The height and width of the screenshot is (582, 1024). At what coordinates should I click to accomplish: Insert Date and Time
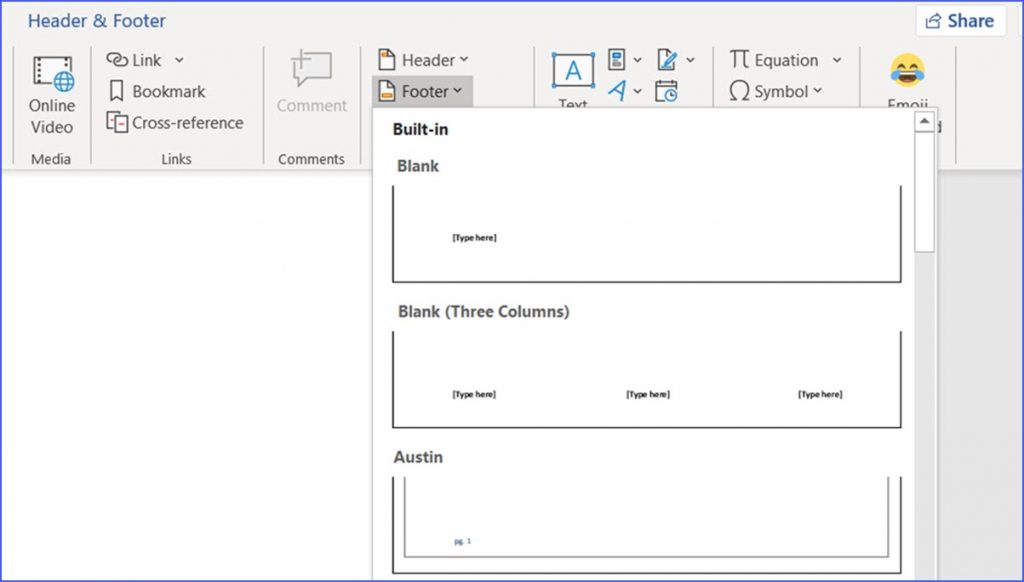[x=666, y=90]
